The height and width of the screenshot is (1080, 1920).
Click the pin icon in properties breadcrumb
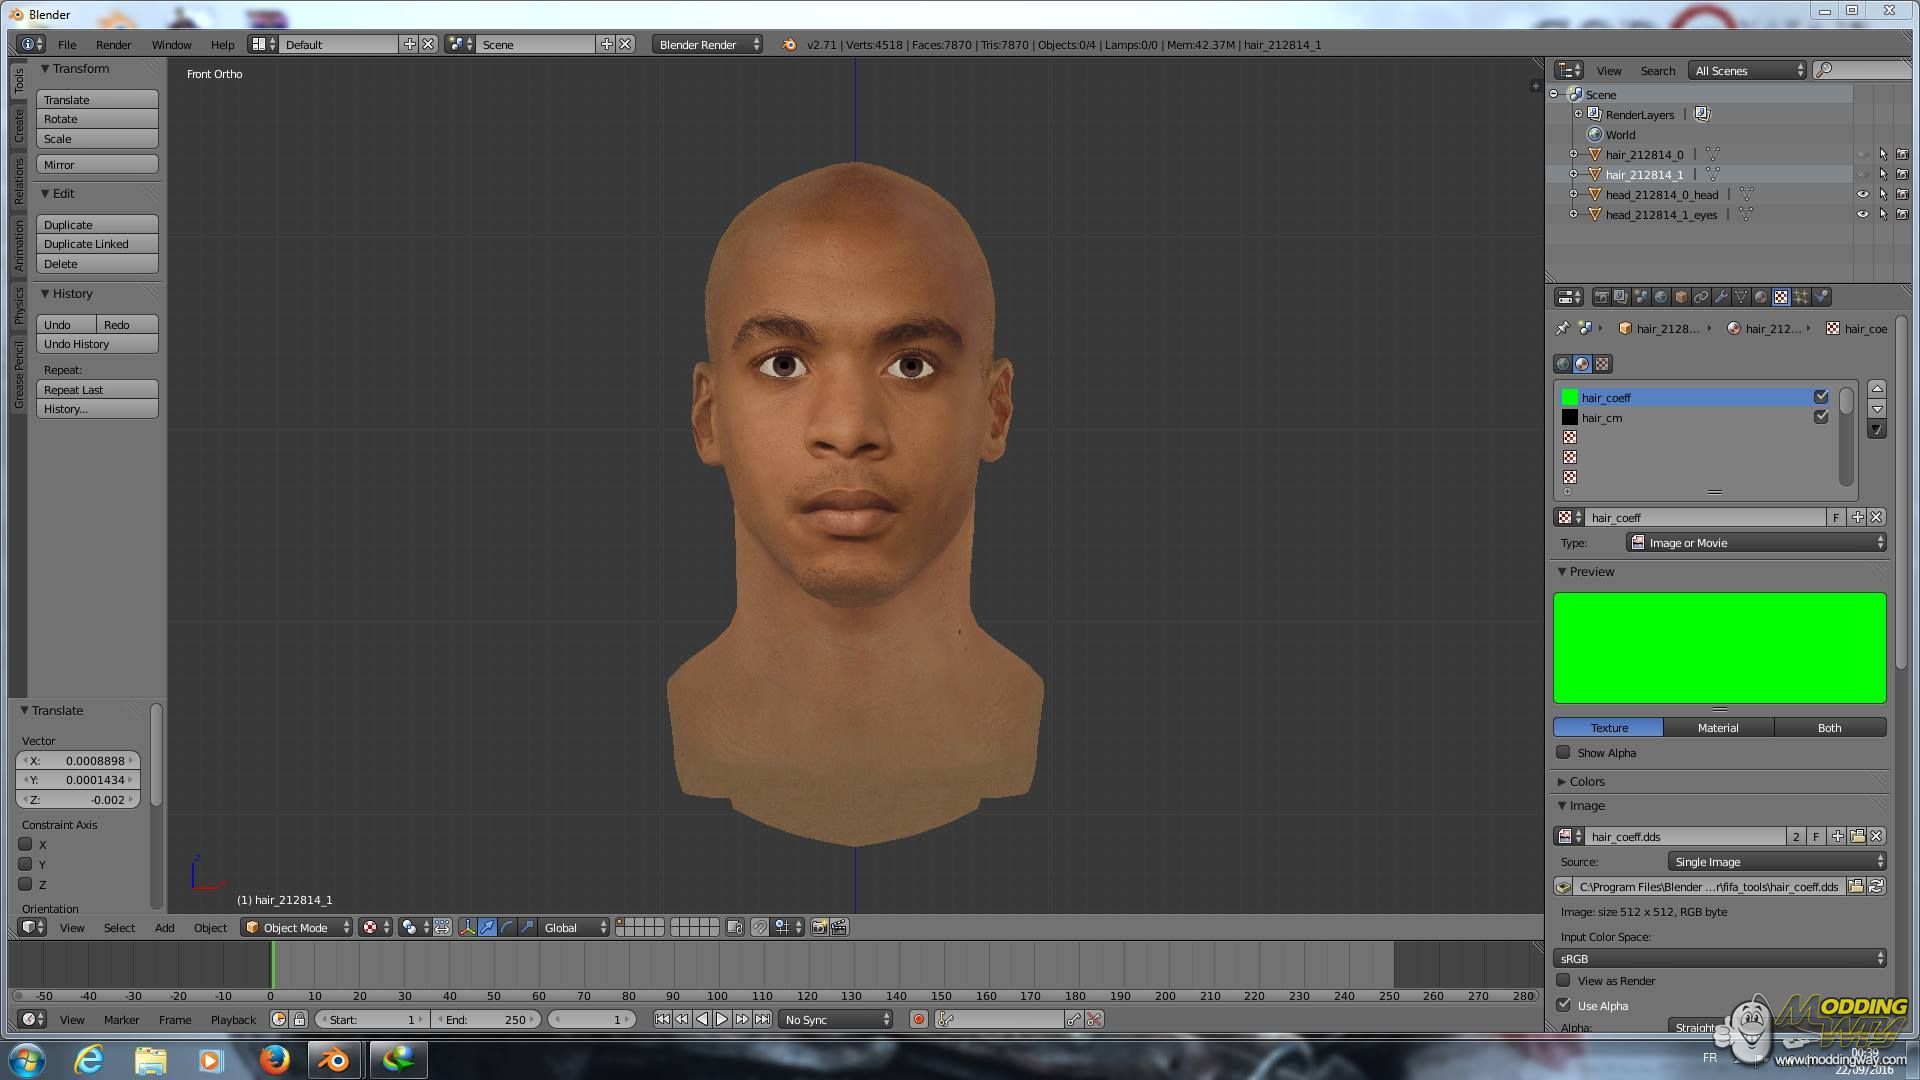point(1563,328)
